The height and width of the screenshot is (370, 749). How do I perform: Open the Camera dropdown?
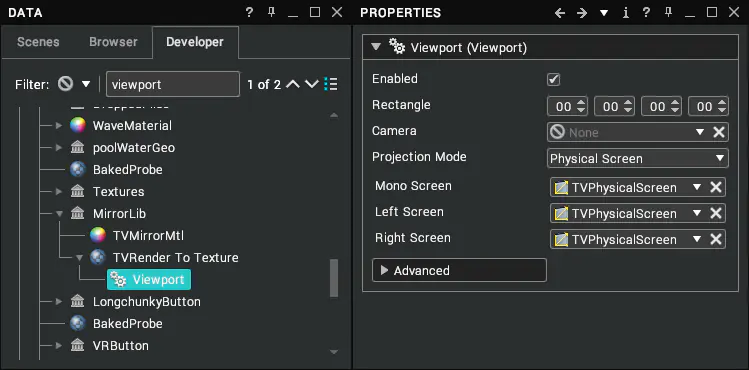(700, 132)
